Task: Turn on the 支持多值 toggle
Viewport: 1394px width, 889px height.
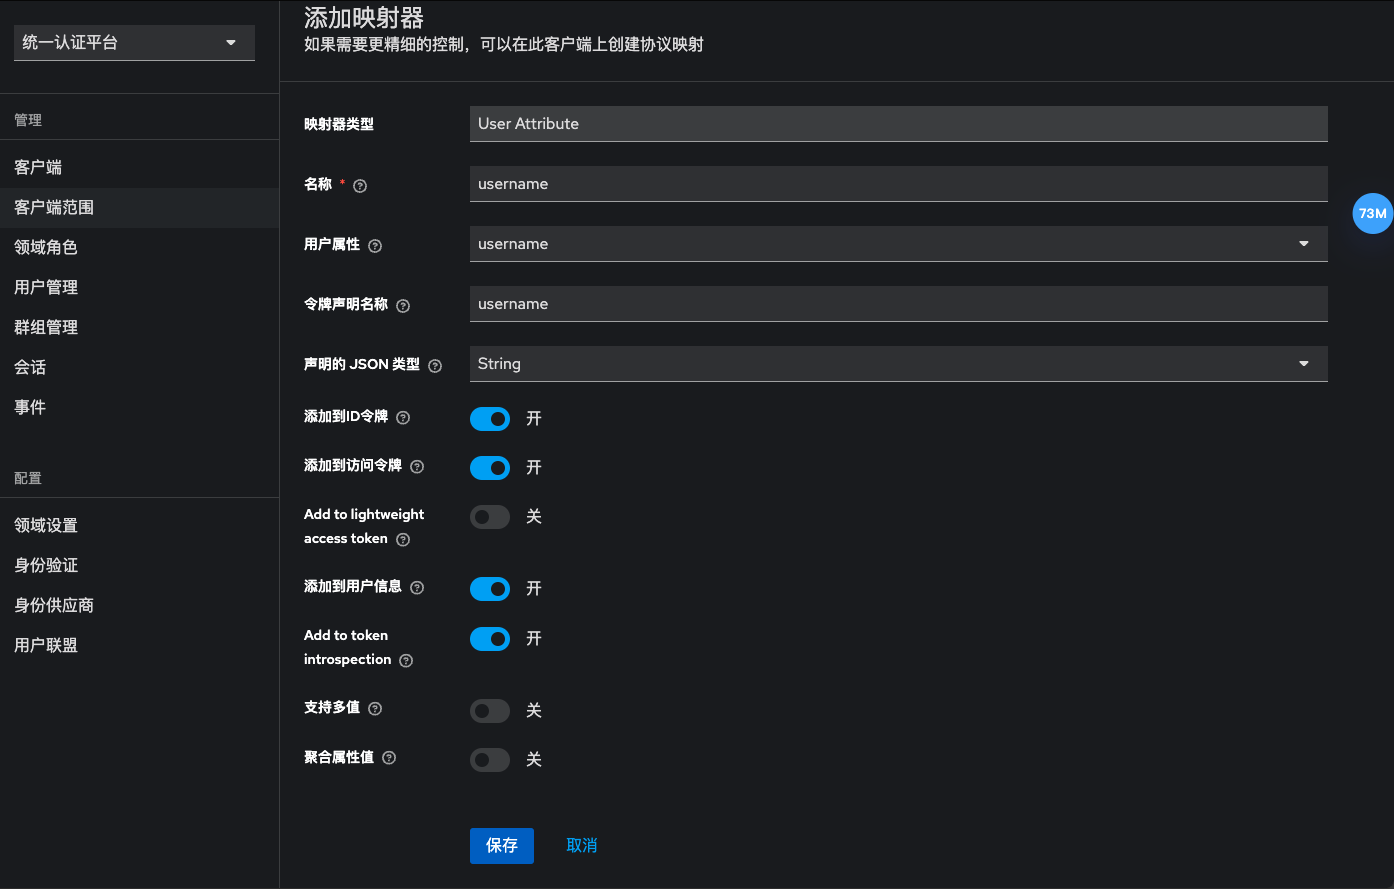Action: 490,711
